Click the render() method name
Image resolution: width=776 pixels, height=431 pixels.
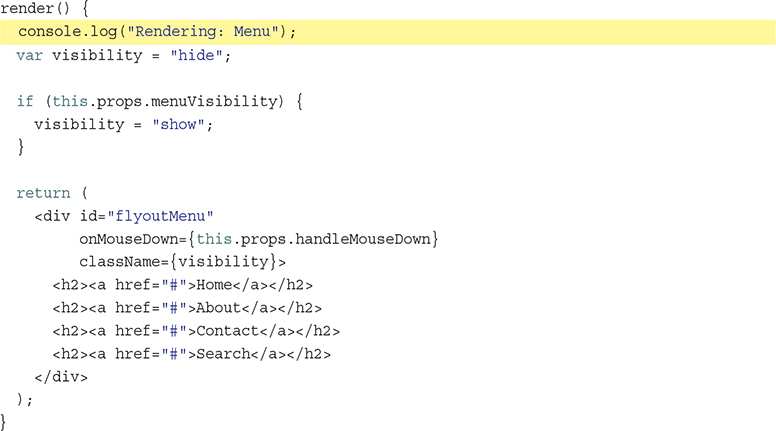(x=24, y=8)
